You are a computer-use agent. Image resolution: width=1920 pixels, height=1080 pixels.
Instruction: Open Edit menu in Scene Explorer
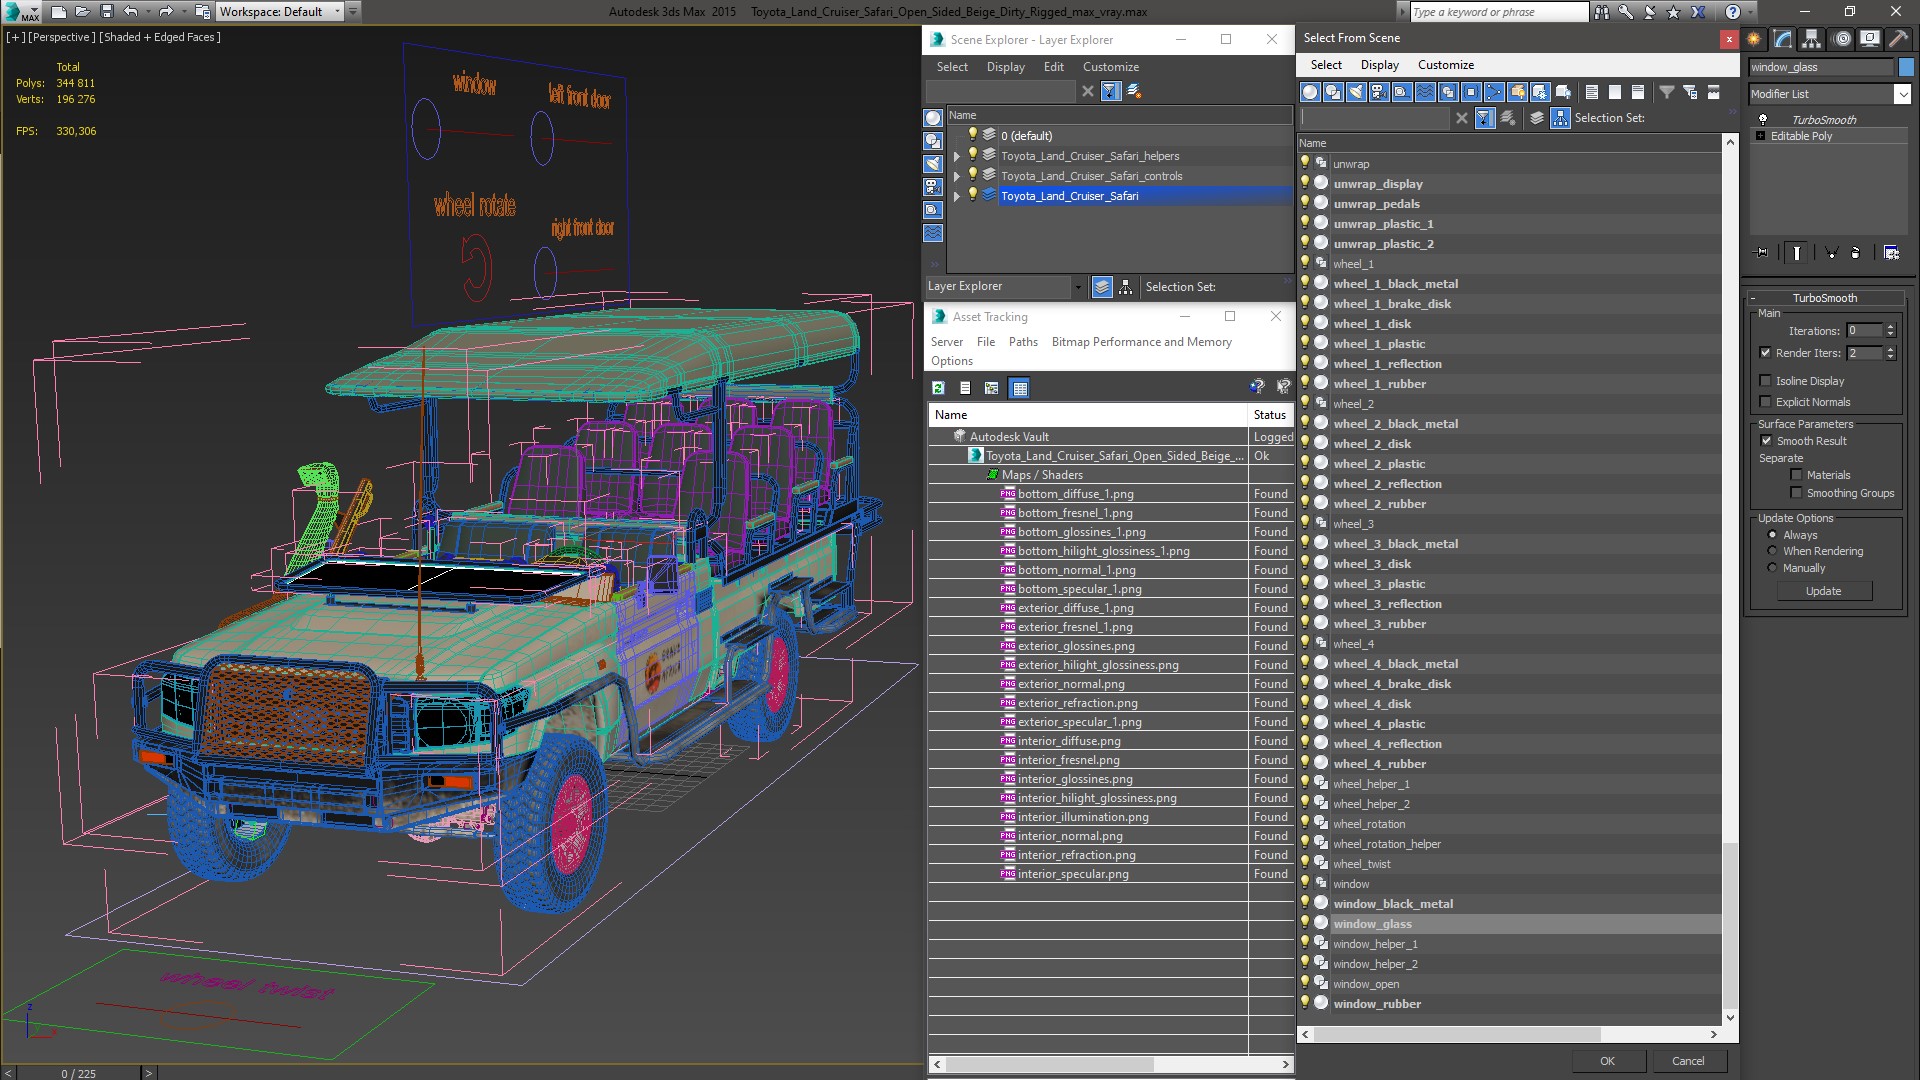[x=1053, y=67]
